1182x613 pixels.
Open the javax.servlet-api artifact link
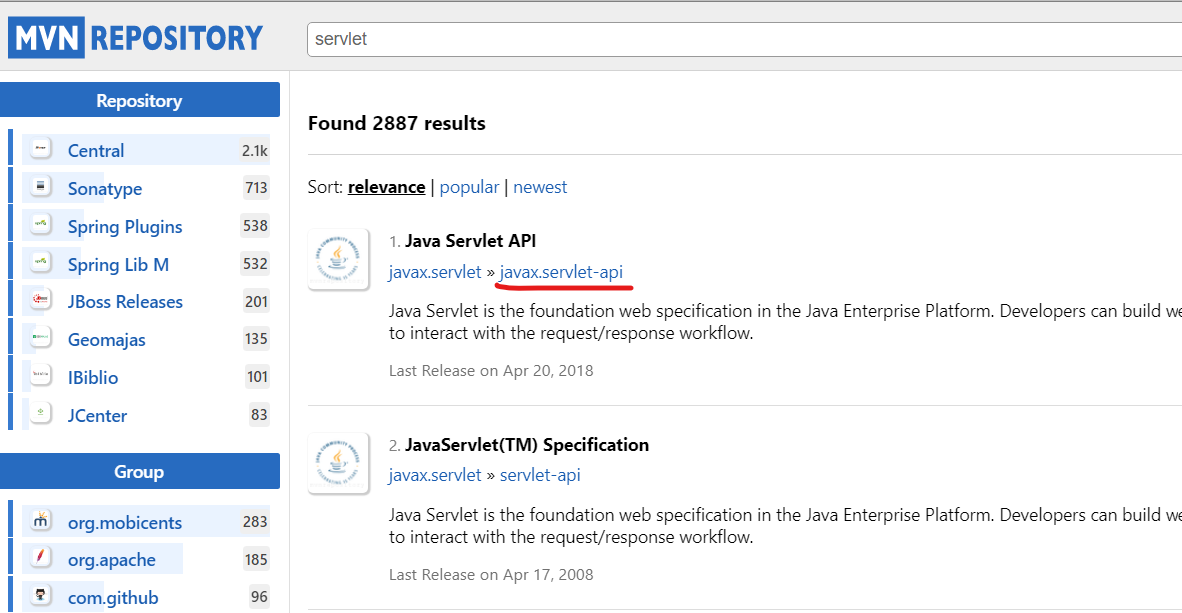point(561,272)
